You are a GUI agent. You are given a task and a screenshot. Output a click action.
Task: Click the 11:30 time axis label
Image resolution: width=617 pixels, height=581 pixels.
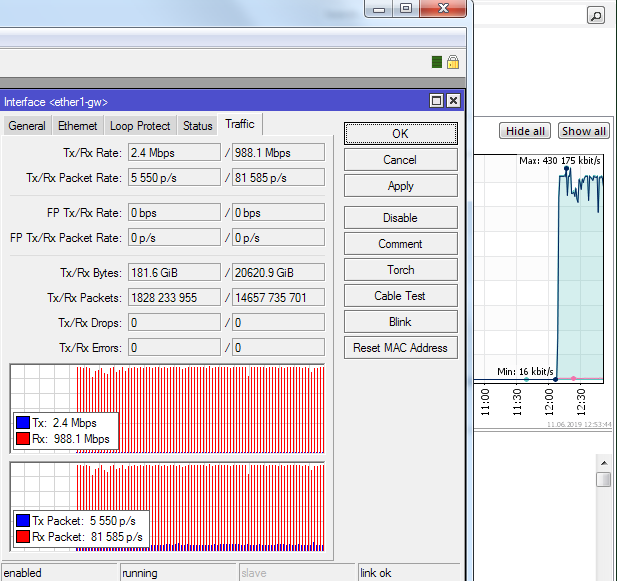pyautogui.click(x=517, y=402)
